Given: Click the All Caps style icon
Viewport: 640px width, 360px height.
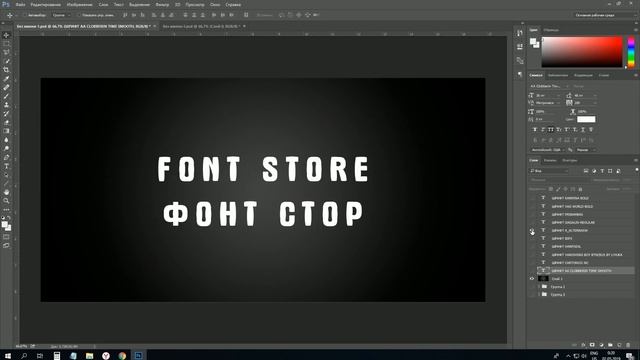Looking at the screenshot, I should 551,130.
